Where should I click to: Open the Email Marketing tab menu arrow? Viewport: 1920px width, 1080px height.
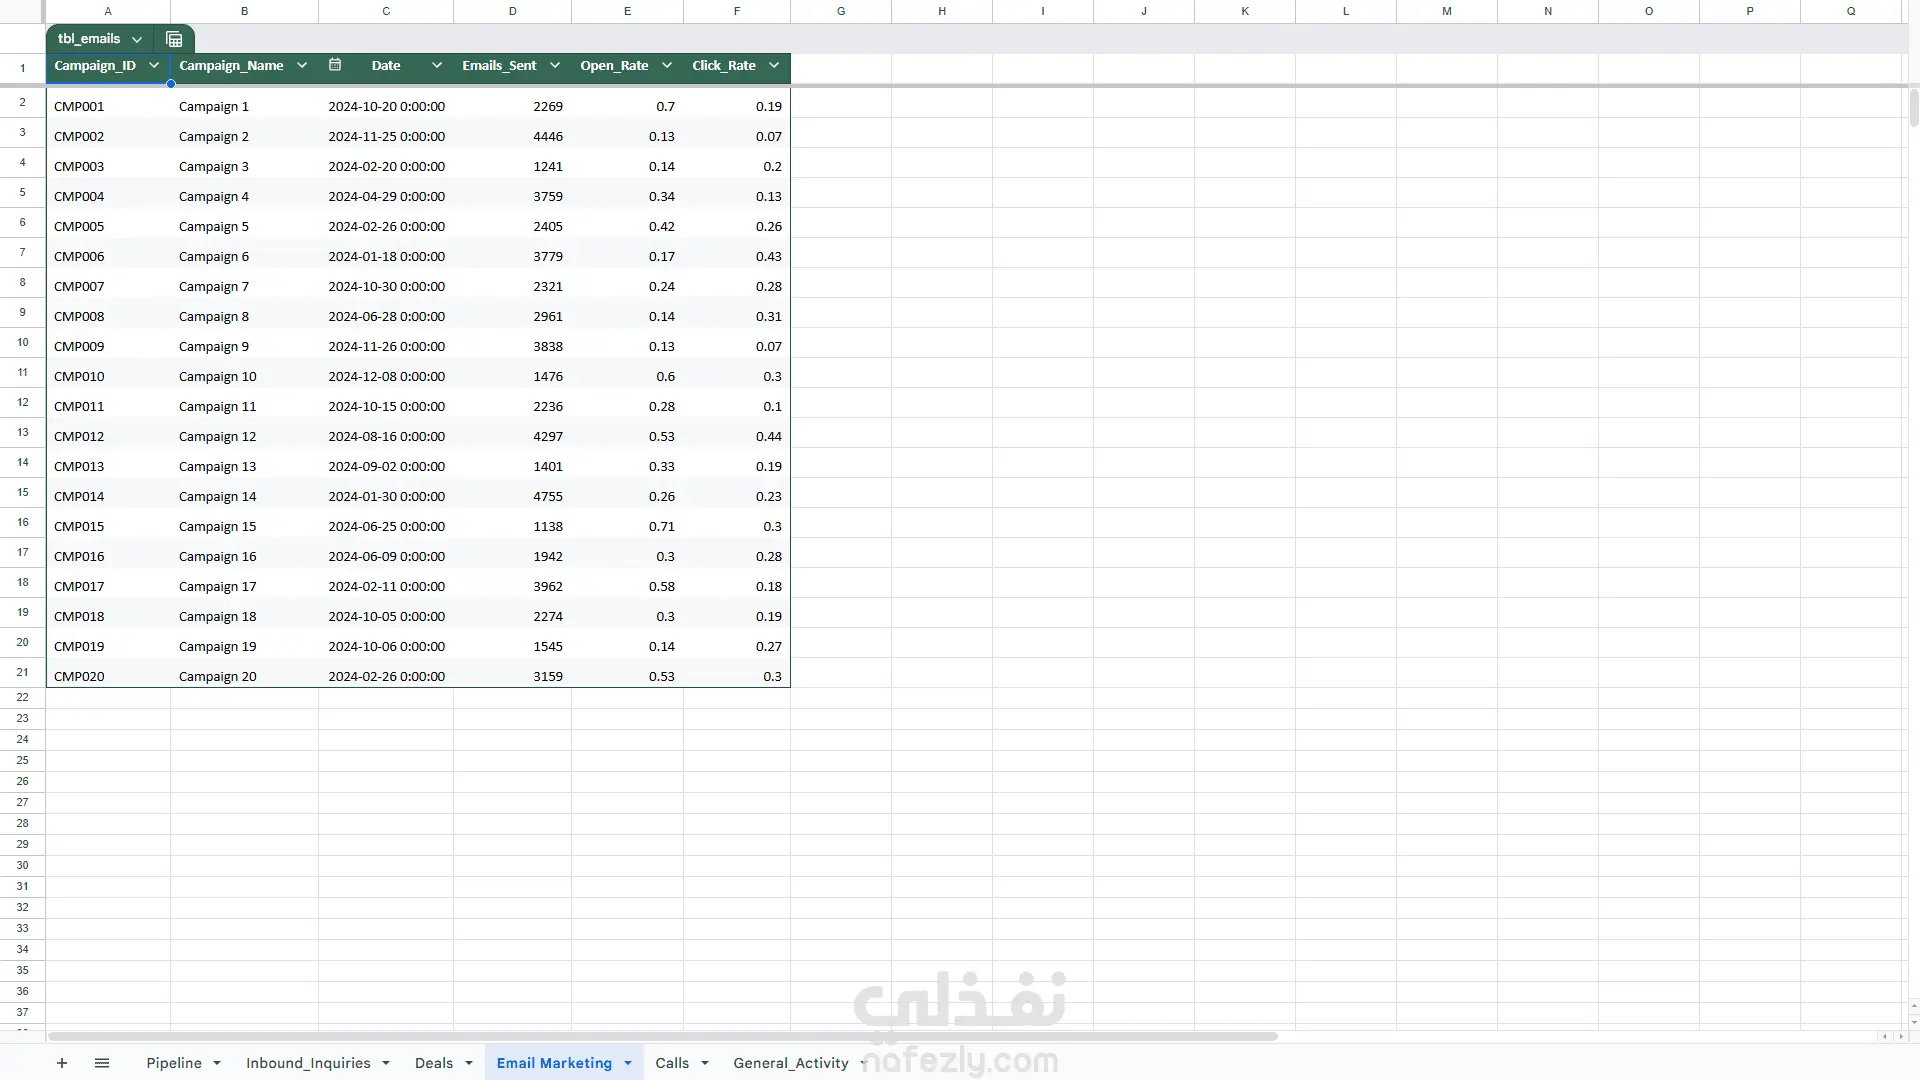pyautogui.click(x=628, y=1063)
